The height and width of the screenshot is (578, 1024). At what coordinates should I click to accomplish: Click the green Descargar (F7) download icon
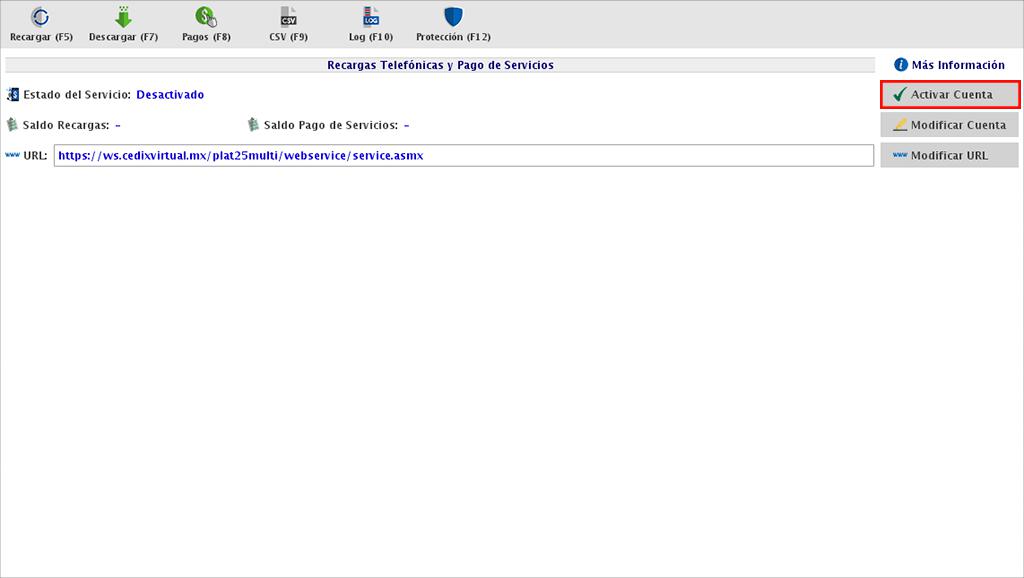tap(122, 15)
